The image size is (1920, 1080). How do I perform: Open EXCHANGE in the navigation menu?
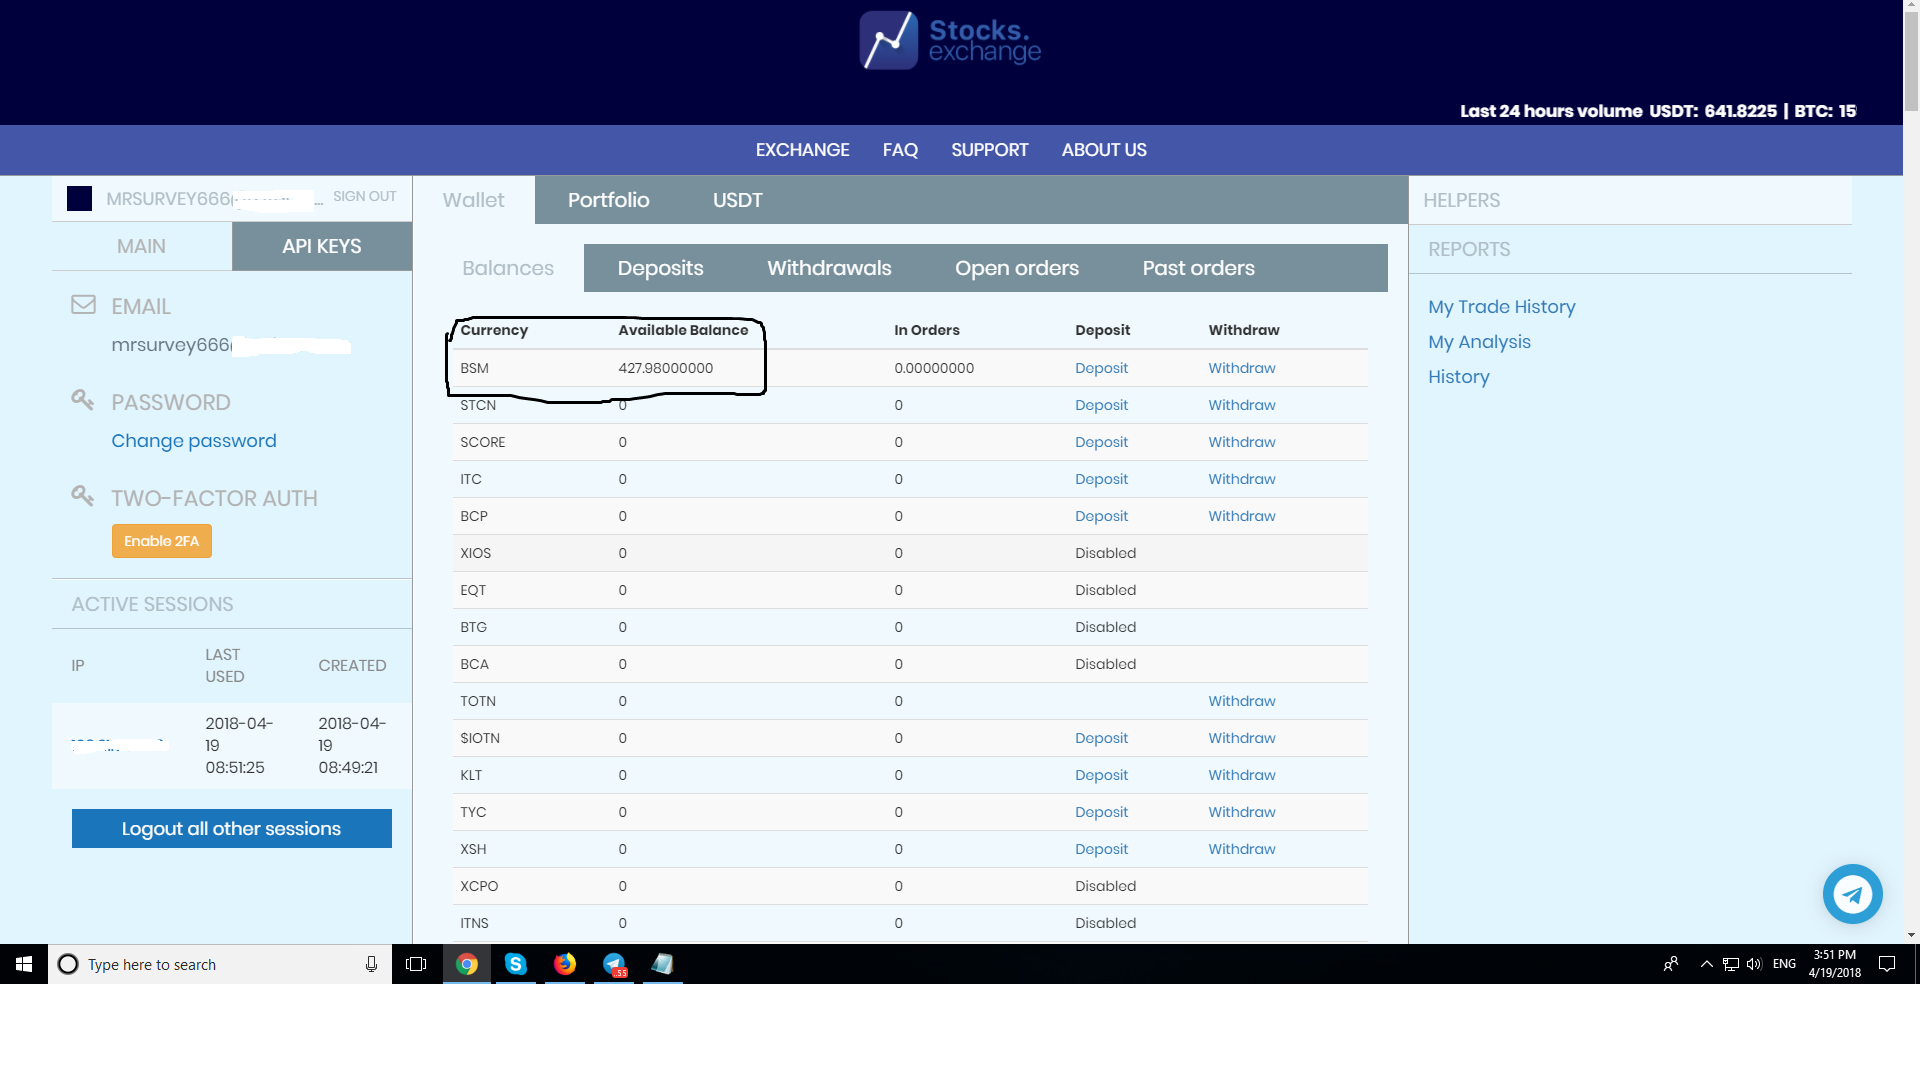pos(802,150)
